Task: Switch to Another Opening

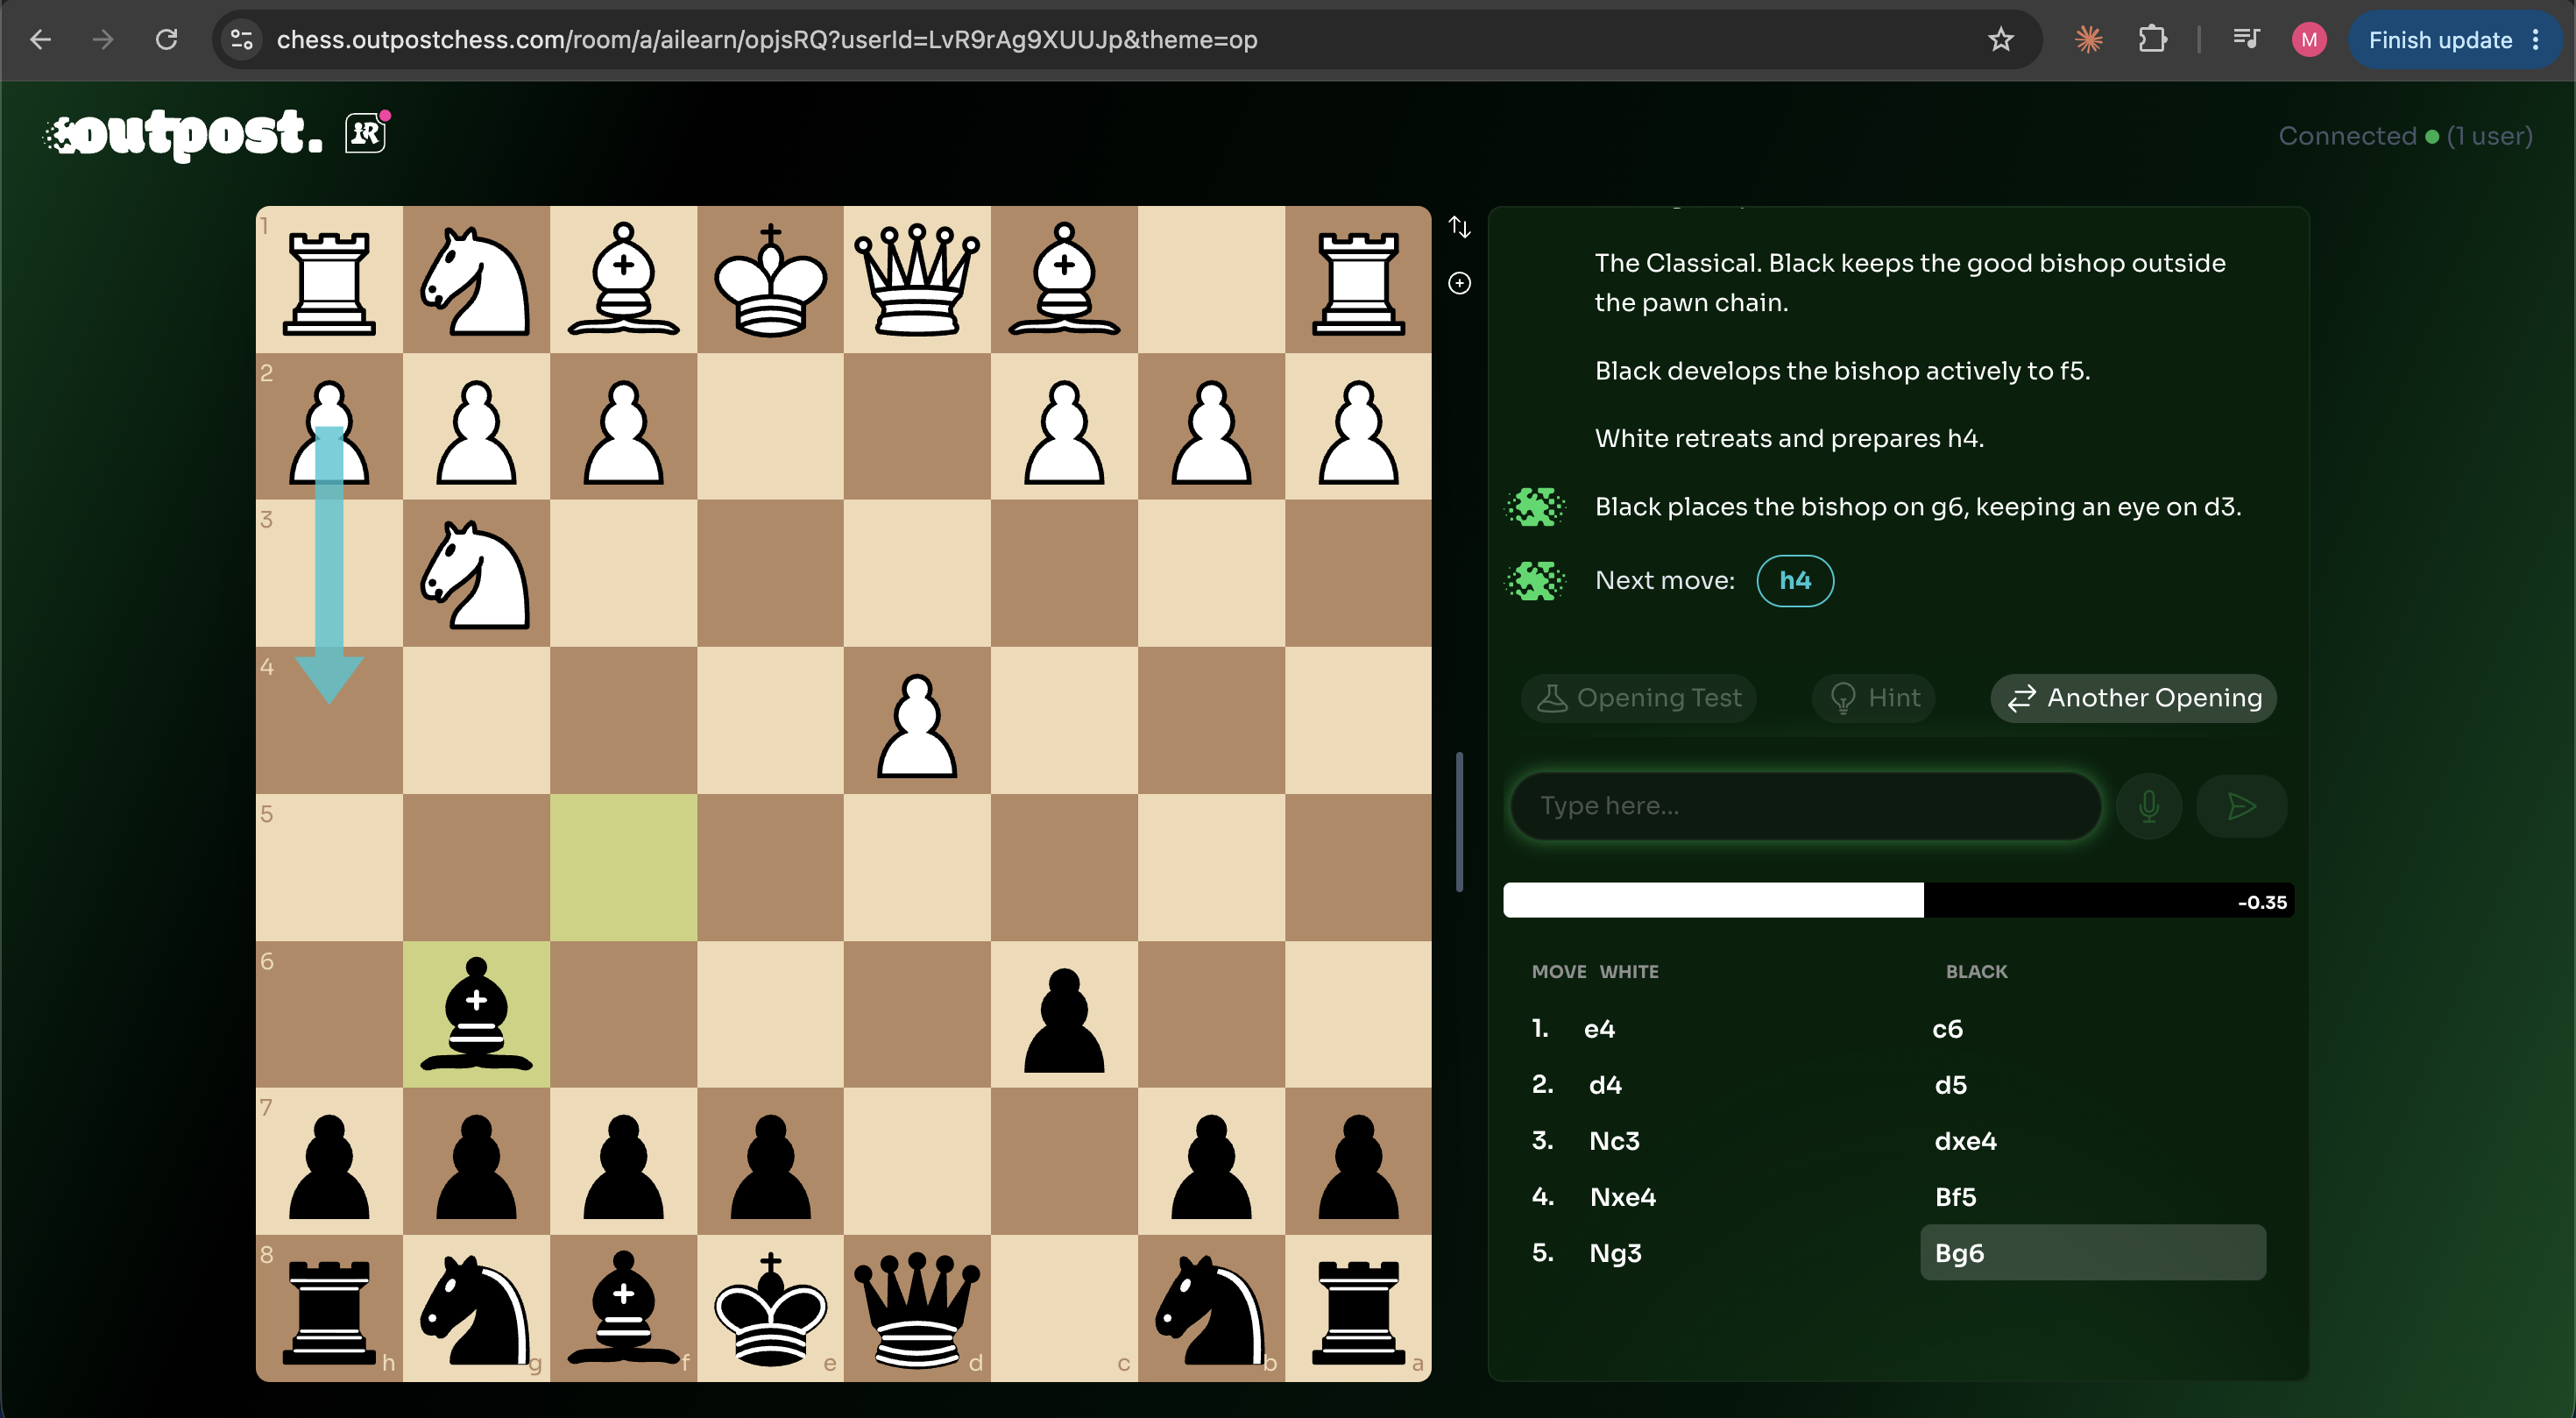Action: click(2133, 698)
